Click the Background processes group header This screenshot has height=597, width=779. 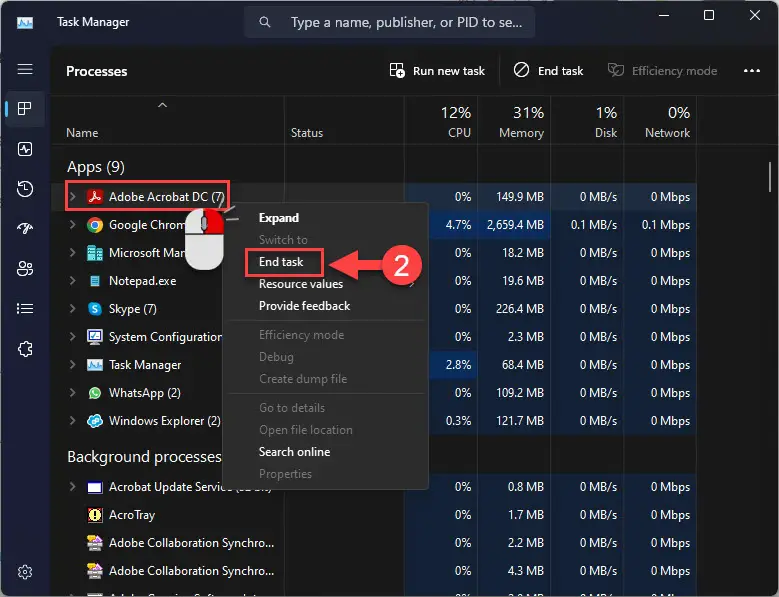click(144, 456)
